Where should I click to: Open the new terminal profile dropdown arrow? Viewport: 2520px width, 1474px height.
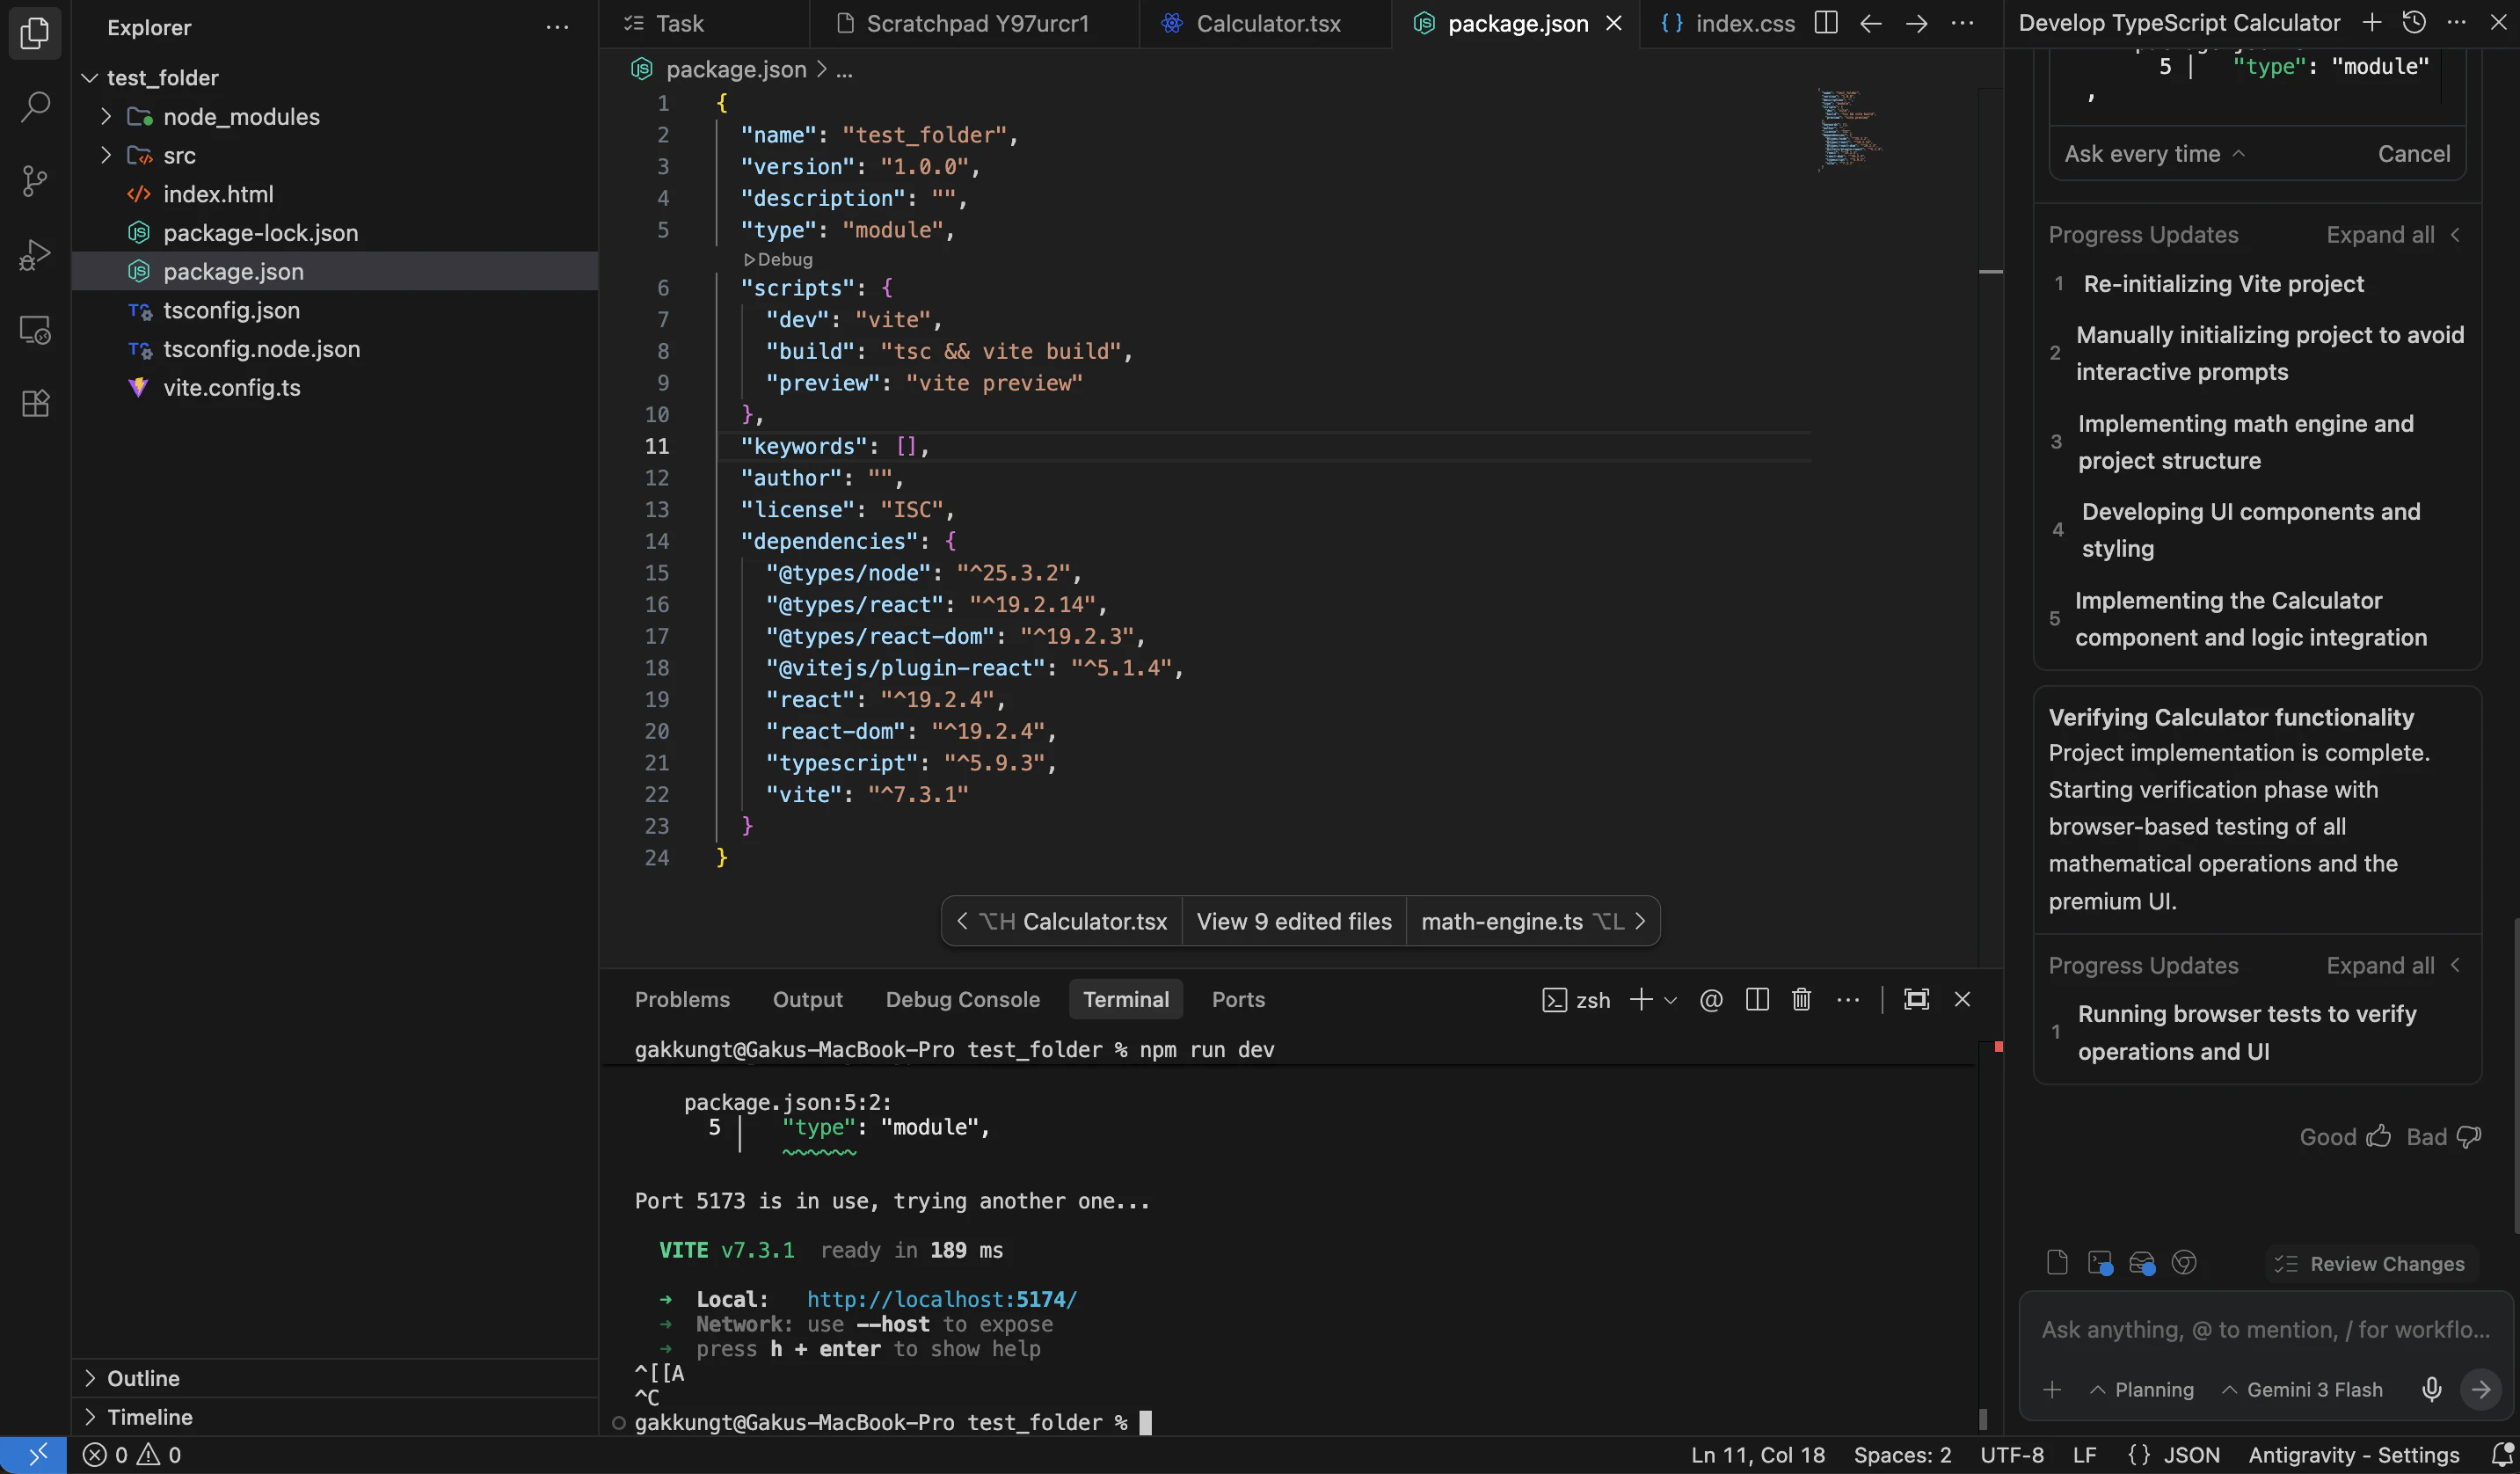pos(1670,999)
